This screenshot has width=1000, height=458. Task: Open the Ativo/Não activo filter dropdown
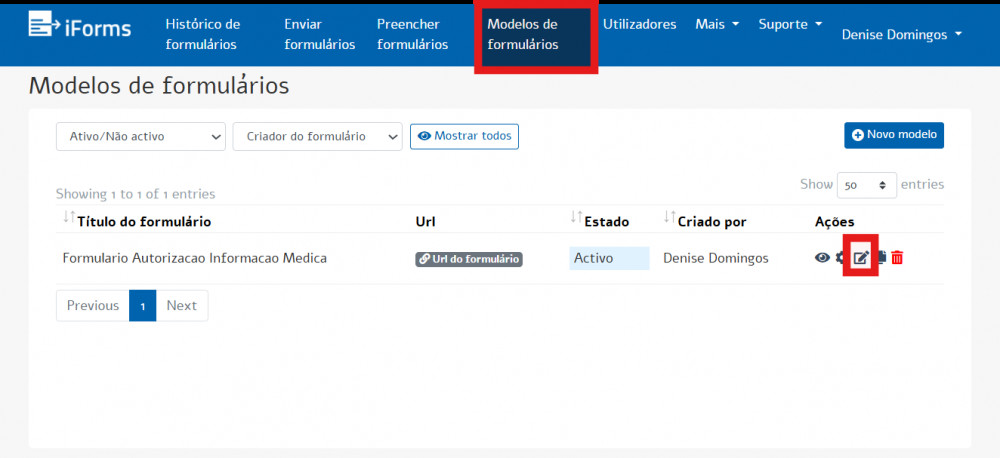141,137
